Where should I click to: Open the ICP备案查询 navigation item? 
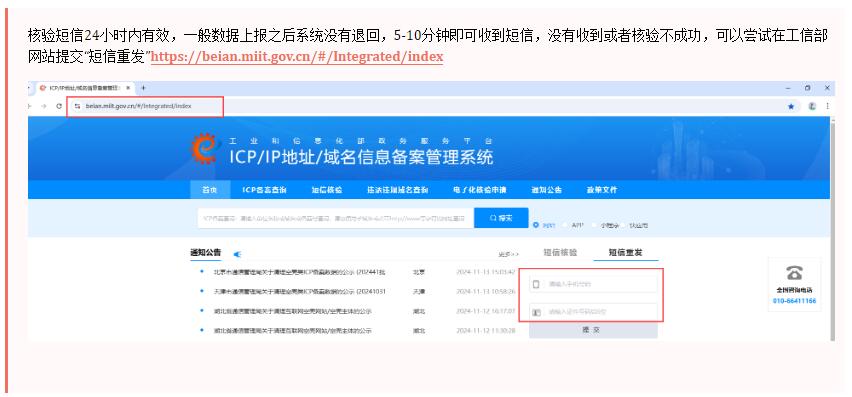click(264, 190)
